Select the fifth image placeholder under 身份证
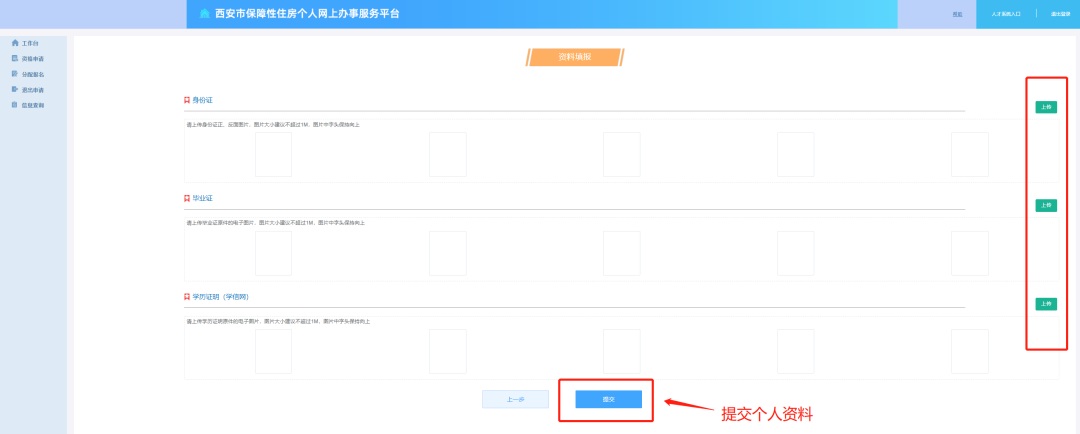The height and width of the screenshot is (434, 1080). (x=970, y=154)
